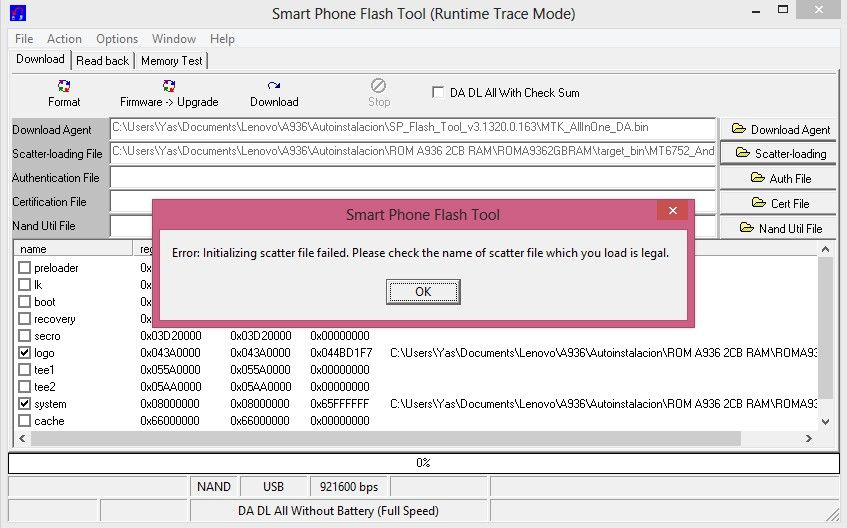Select the Firmware -> Upgrade icon

coord(169,86)
